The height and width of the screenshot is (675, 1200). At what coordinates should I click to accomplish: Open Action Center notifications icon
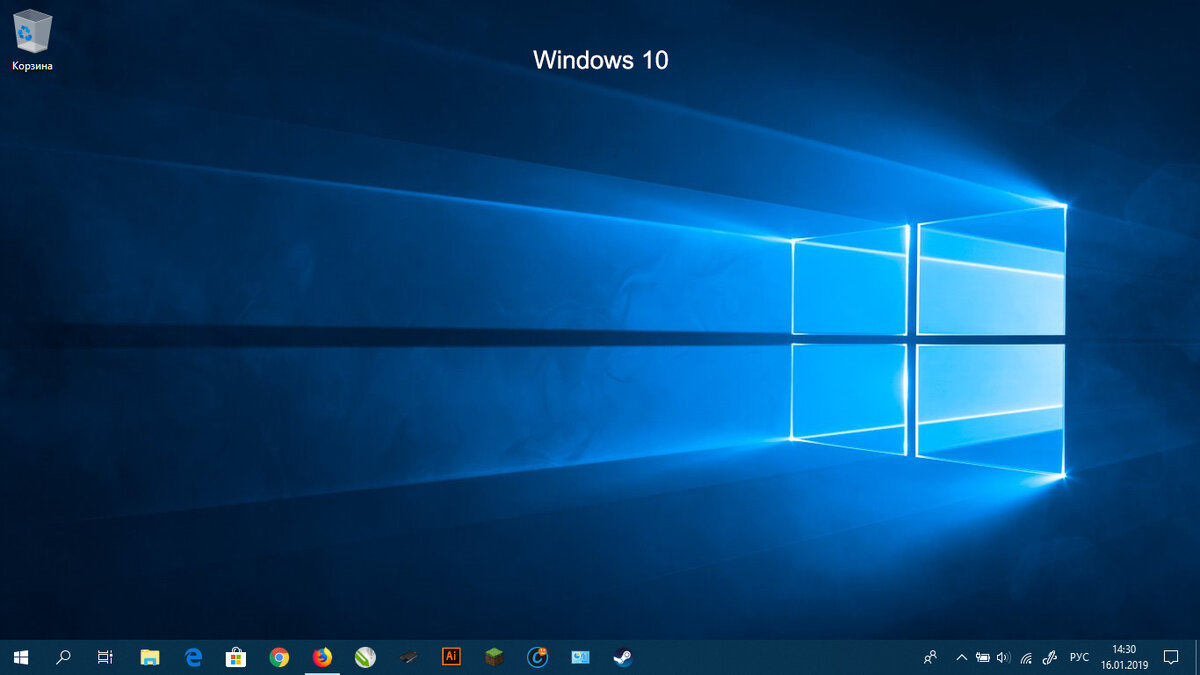pos(1171,657)
